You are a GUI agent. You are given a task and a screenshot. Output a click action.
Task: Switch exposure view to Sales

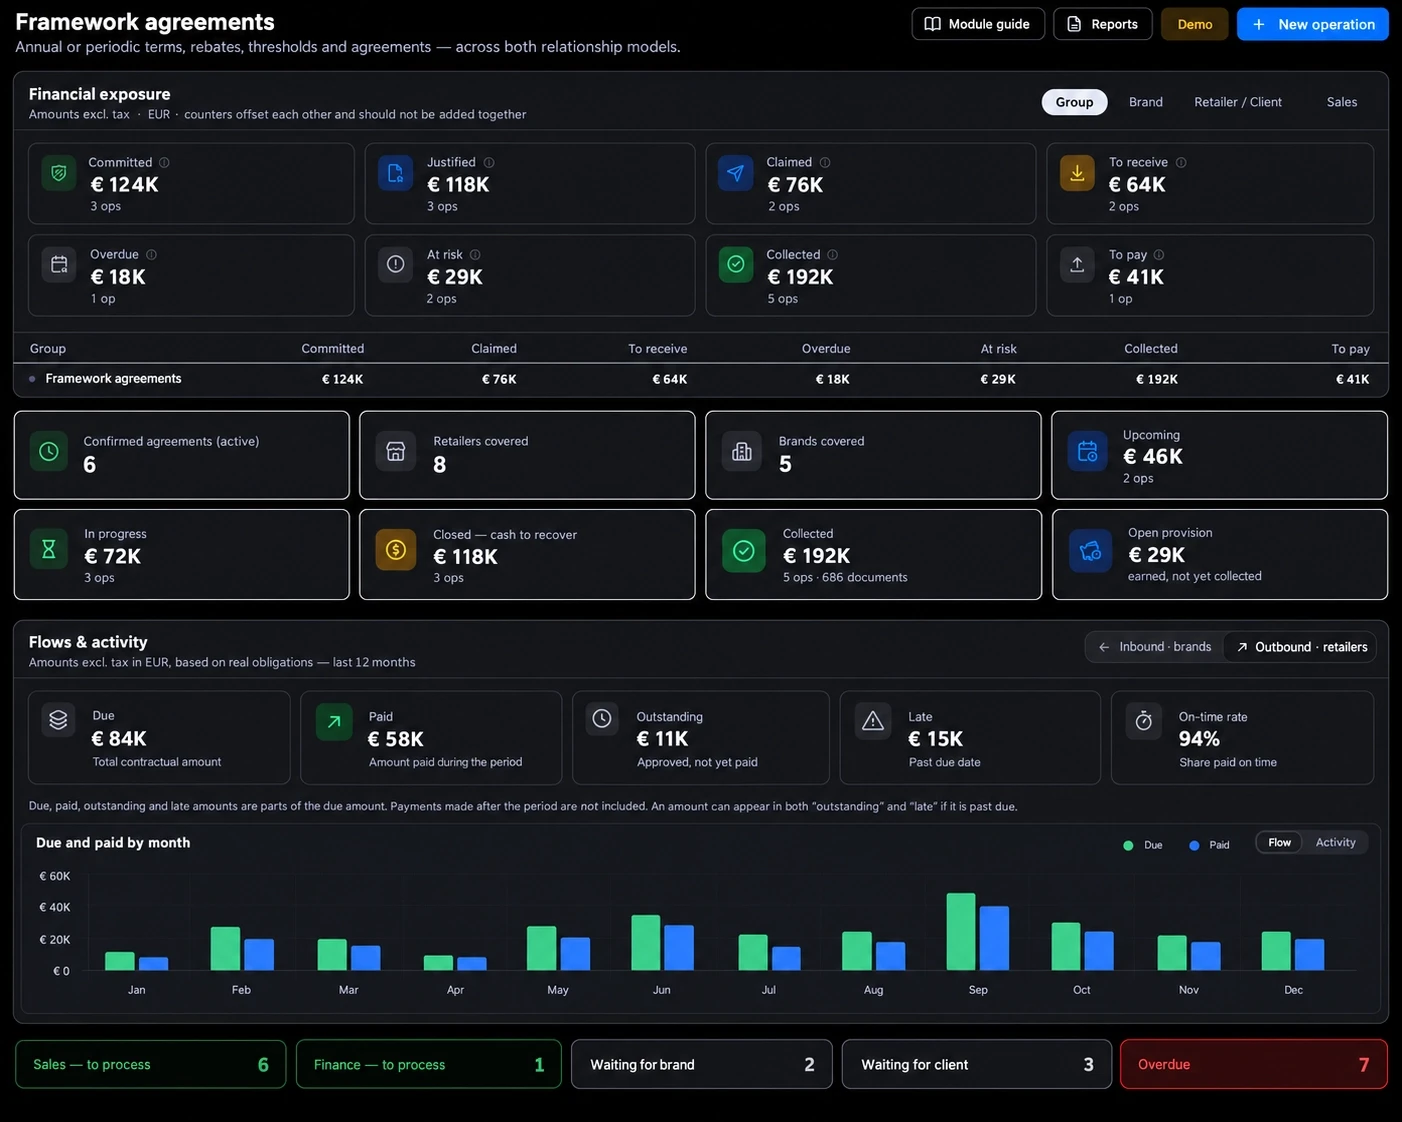1342,102
